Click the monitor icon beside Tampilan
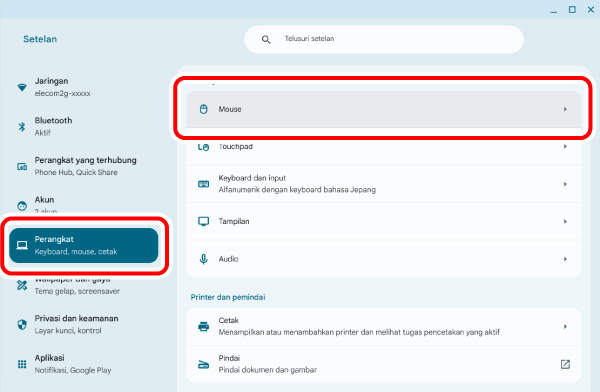Image resolution: width=600 pixels, height=392 pixels. click(x=204, y=221)
